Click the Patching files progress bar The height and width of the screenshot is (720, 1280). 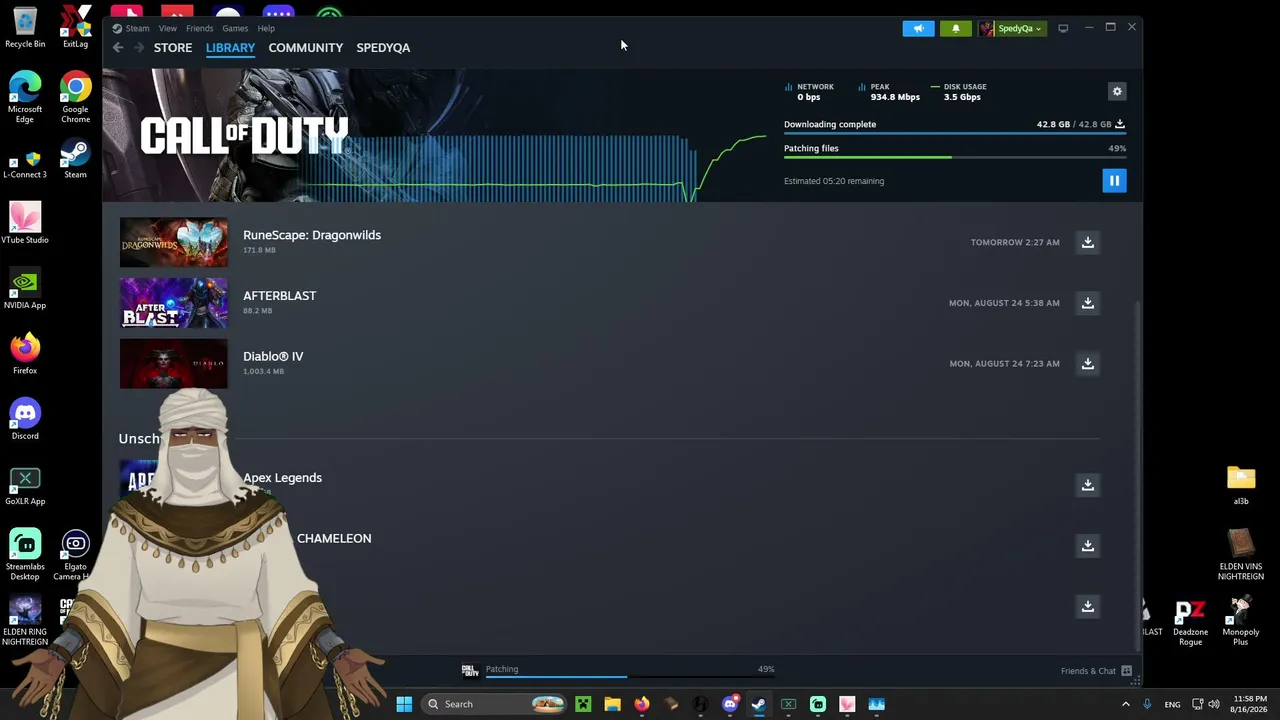[955, 158]
